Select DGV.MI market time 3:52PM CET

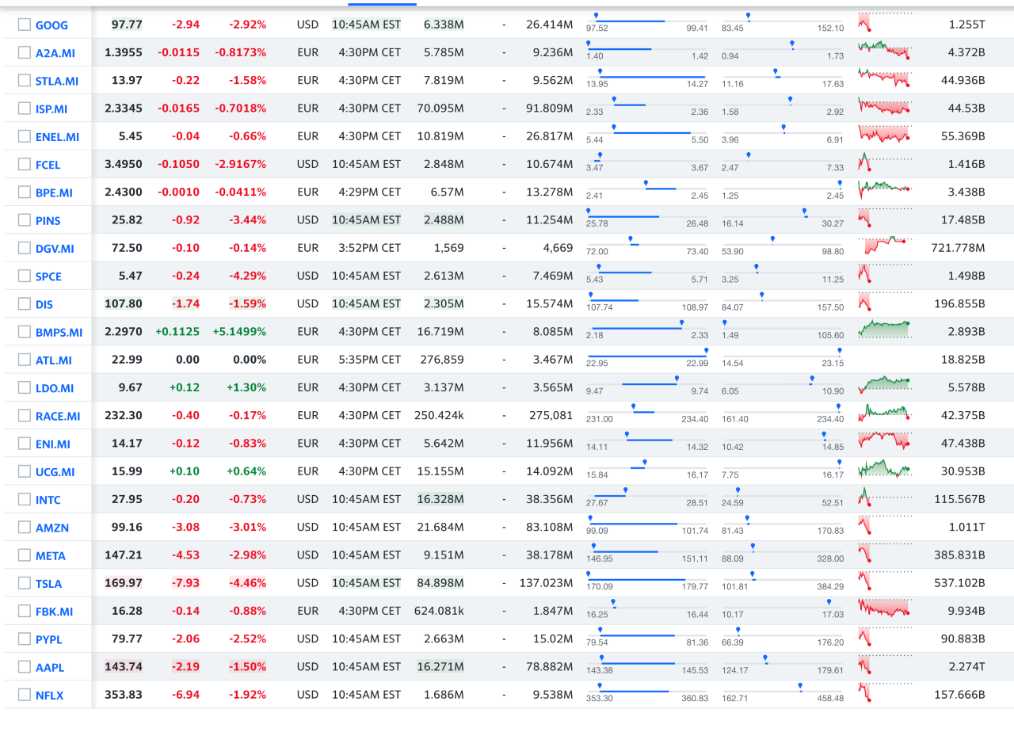(x=370, y=248)
